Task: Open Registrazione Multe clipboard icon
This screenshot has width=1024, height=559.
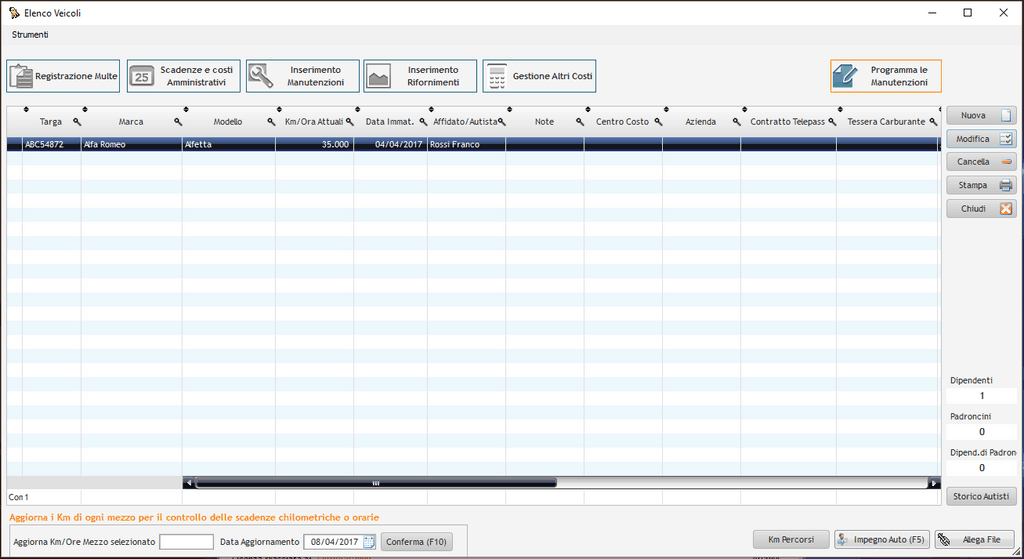Action: click(22, 76)
